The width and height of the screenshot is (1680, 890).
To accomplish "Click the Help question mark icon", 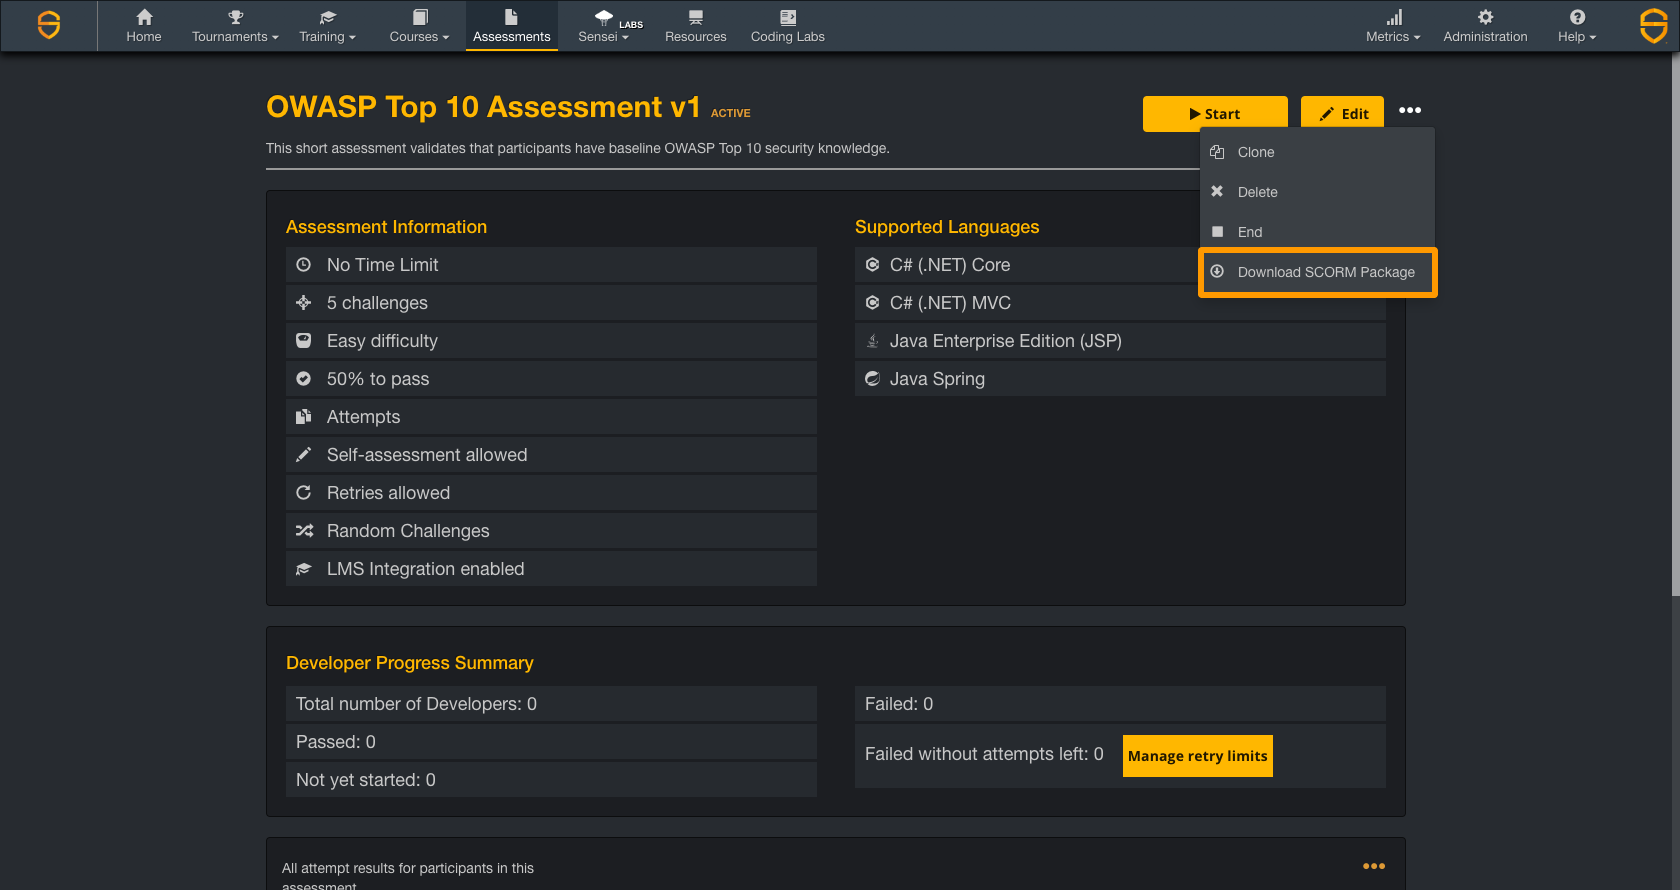I will coord(1577,17).
